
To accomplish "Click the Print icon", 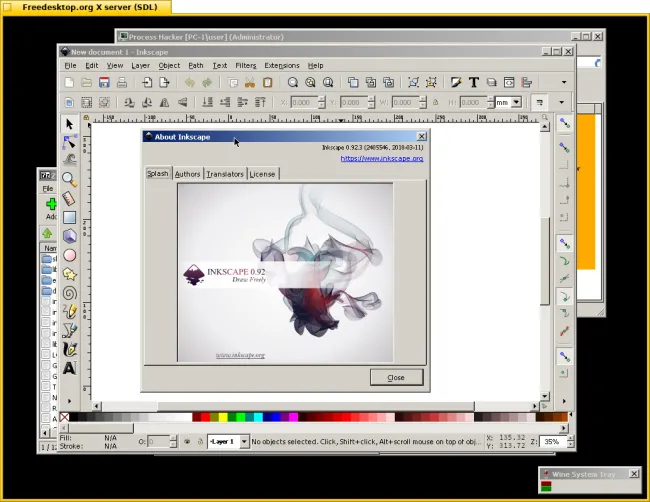I will point(121,82).
